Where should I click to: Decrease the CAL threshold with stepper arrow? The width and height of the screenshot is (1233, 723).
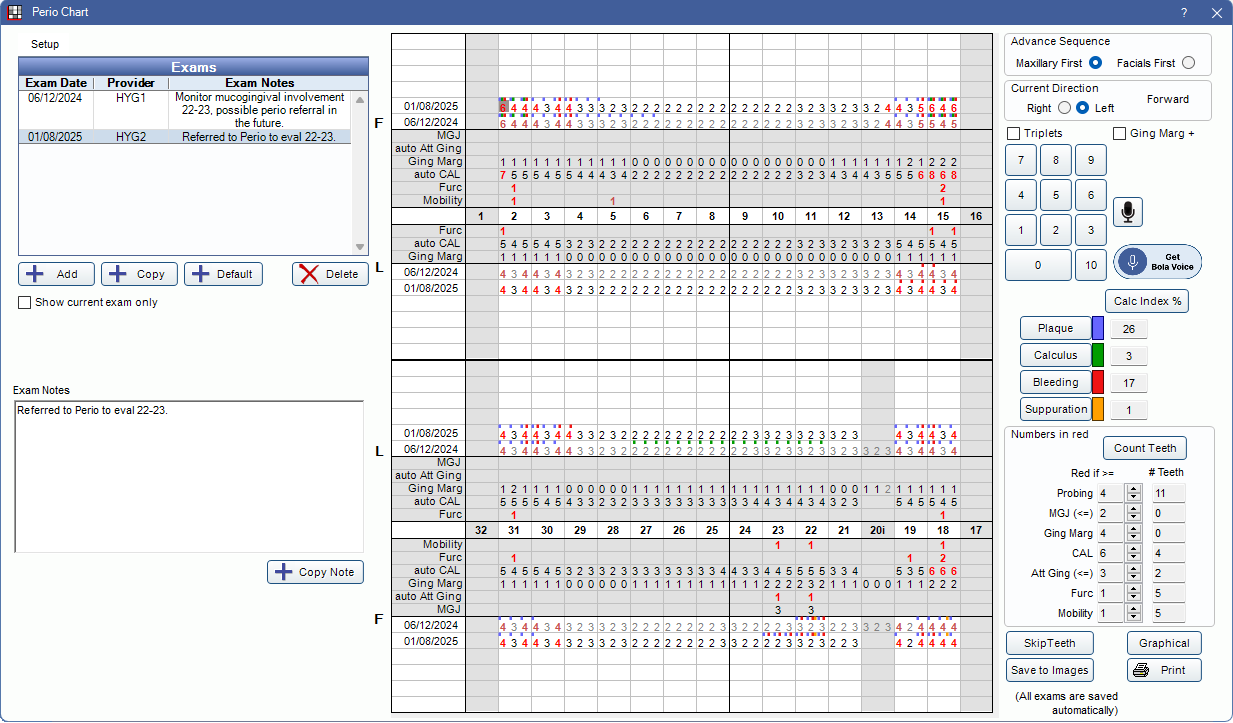pyautogui.click(x=1134, y=557)
